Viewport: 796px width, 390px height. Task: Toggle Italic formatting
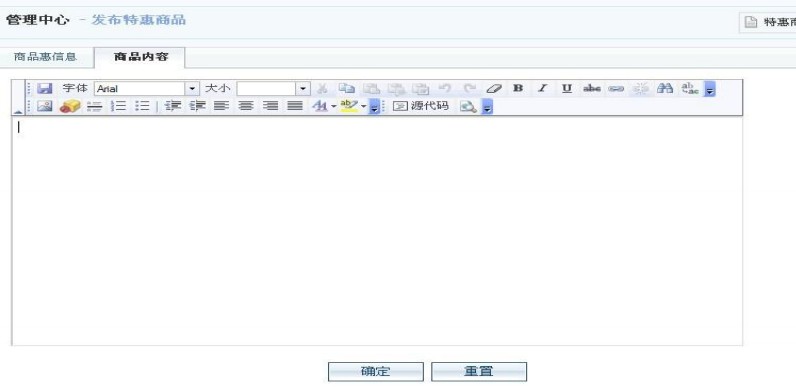(x=542, y=88)
